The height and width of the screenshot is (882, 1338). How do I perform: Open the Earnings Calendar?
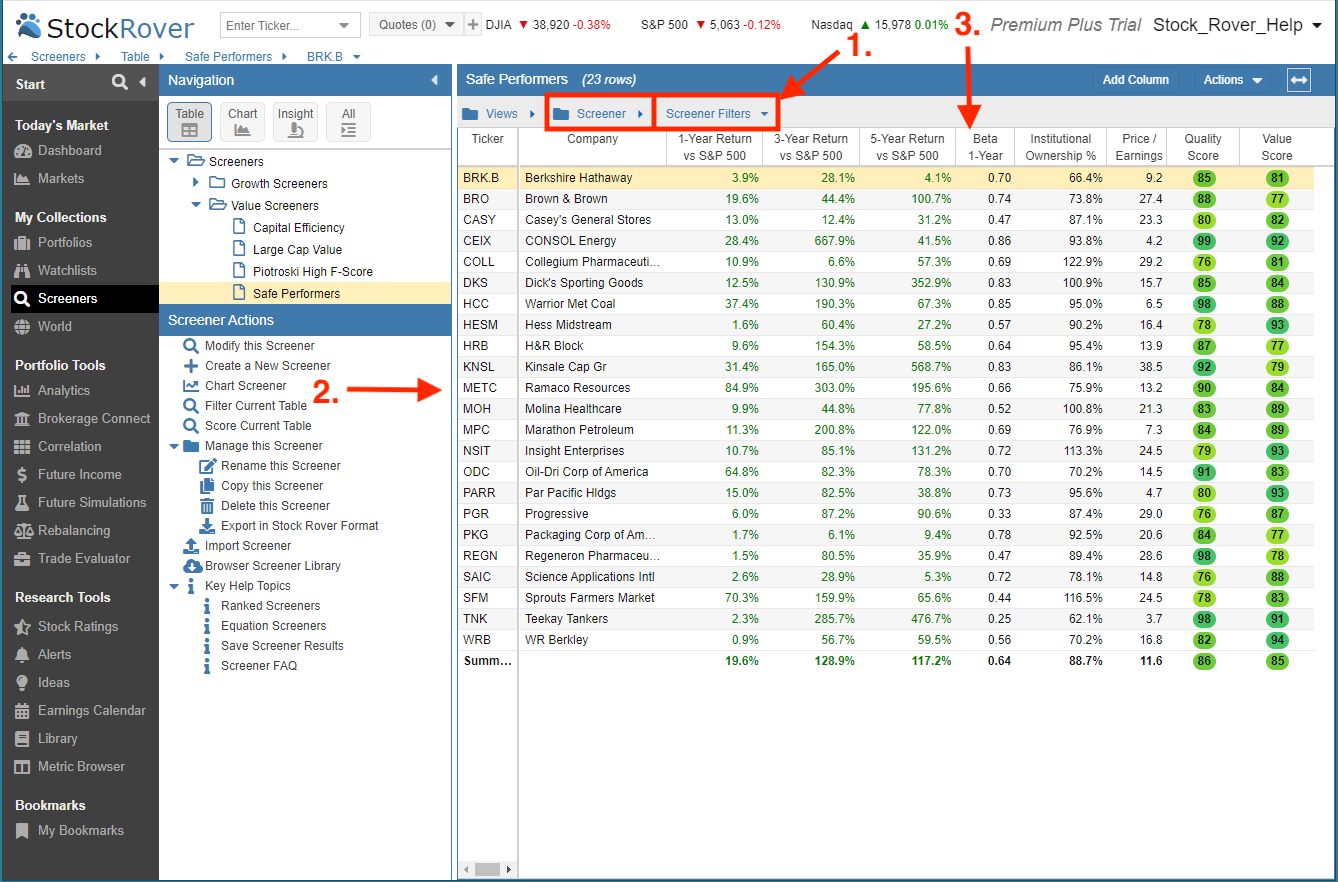coord(92,711)
